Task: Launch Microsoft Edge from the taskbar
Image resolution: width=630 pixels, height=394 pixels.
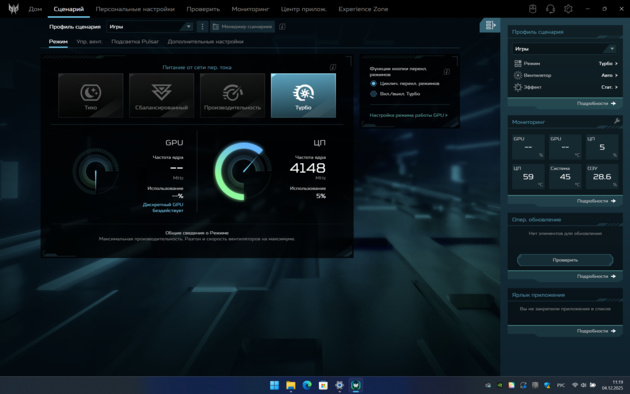Action: click(307, 385)
